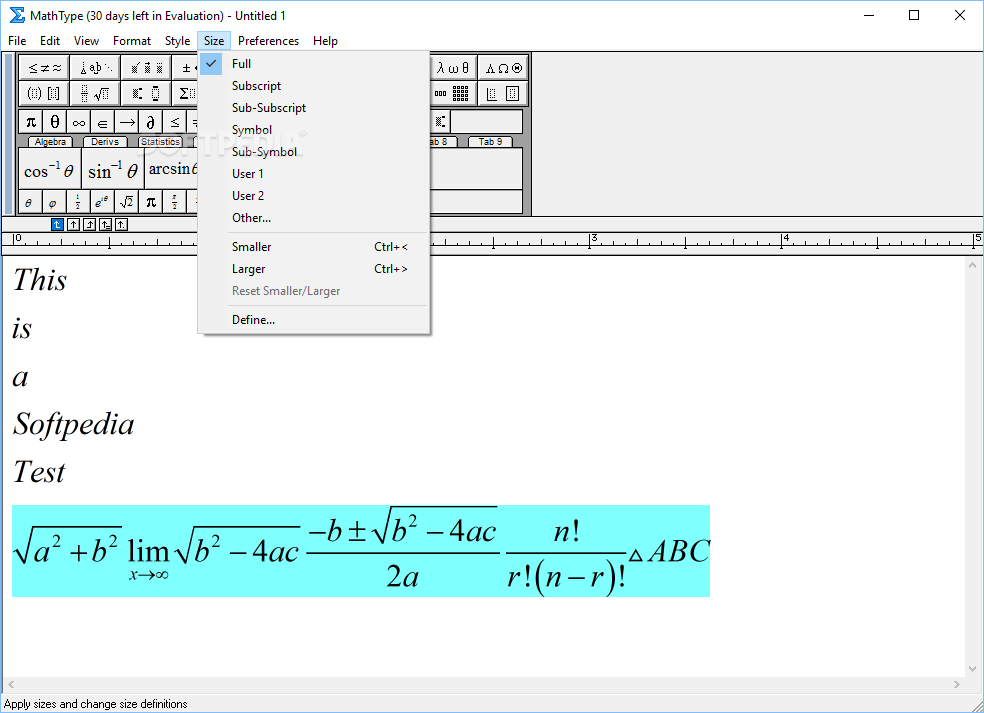
Task: Insert right arrow symbol
Action: 127,122
